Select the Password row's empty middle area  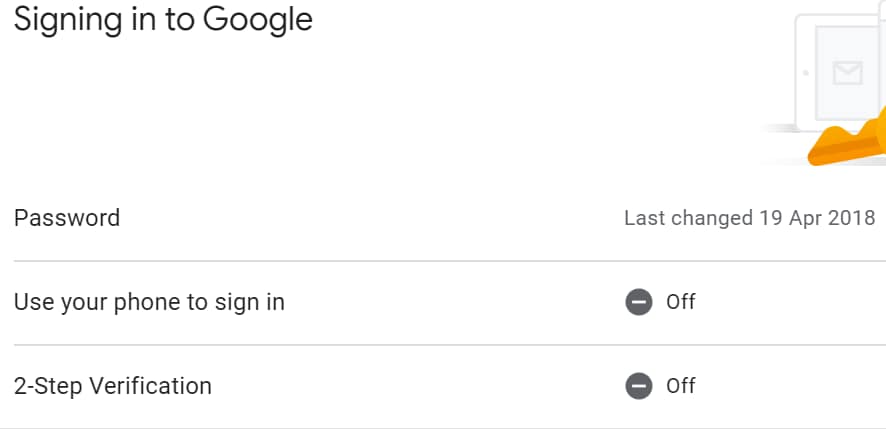point(373,218)
